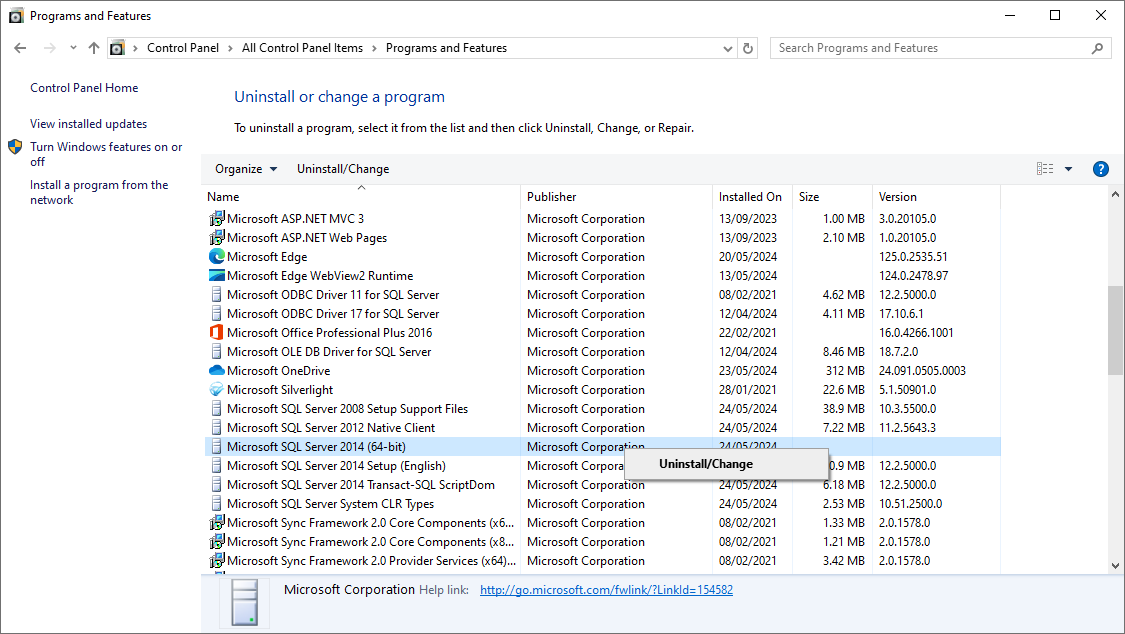Open the address bar history dropdown

[727, 47]
